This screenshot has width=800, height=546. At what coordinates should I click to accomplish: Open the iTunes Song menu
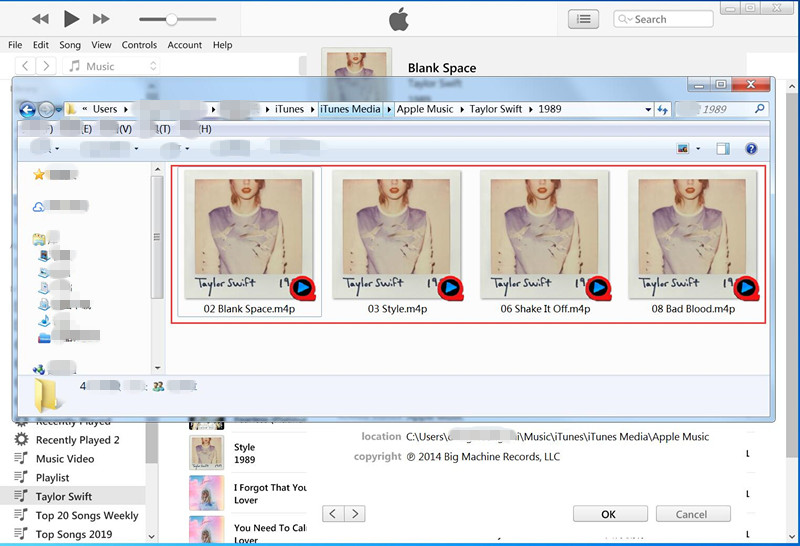[70, 45]
